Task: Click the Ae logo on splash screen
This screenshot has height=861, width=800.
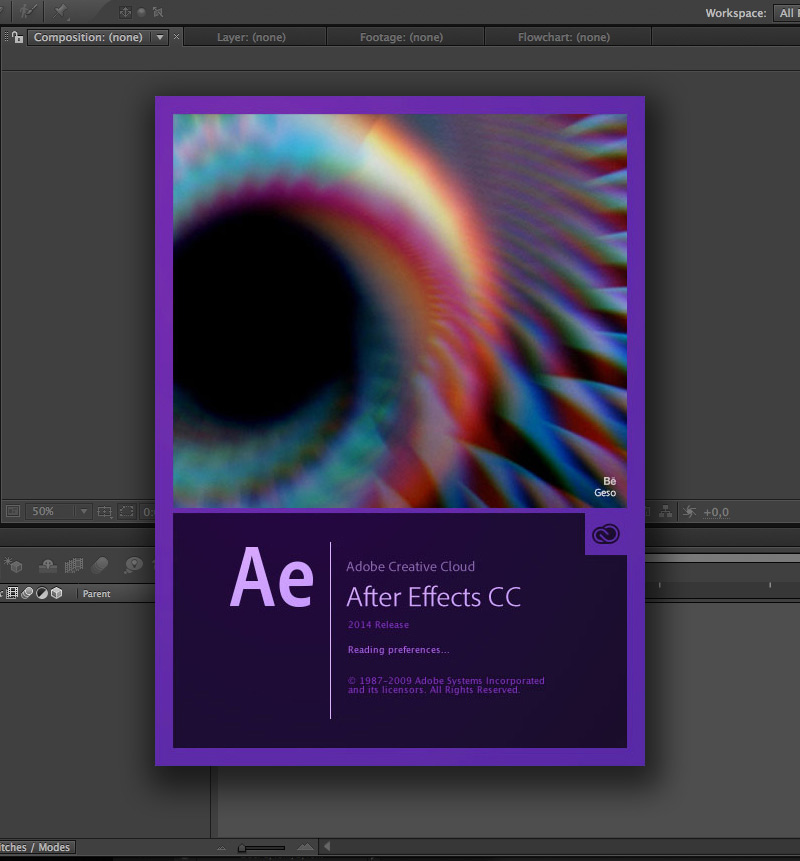Action: (x=272, y=577)
